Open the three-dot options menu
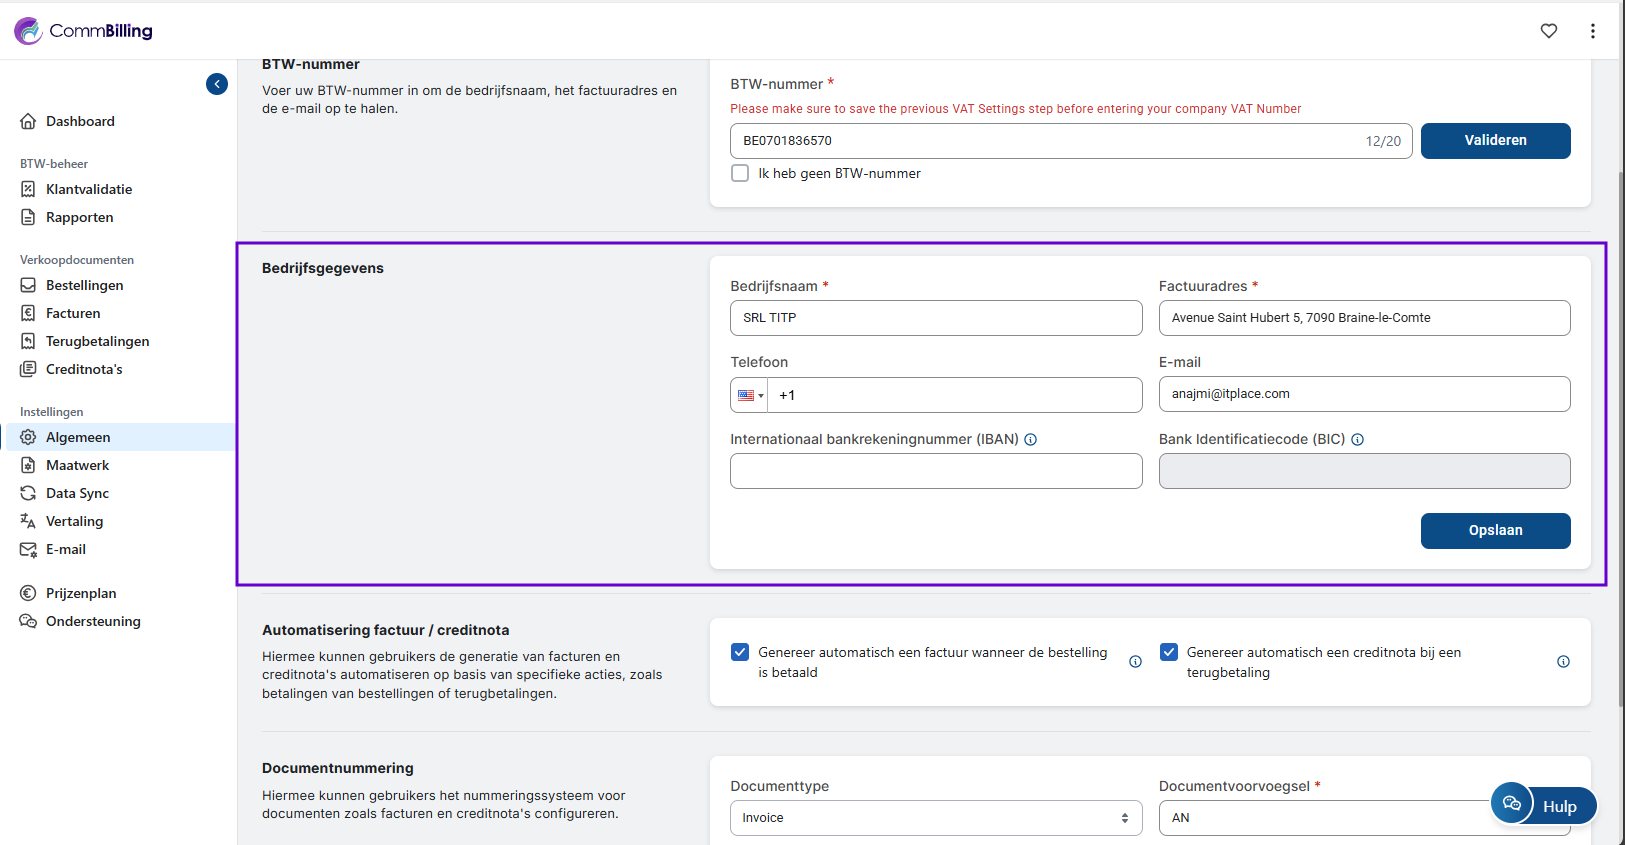 tap(1592, 31)
